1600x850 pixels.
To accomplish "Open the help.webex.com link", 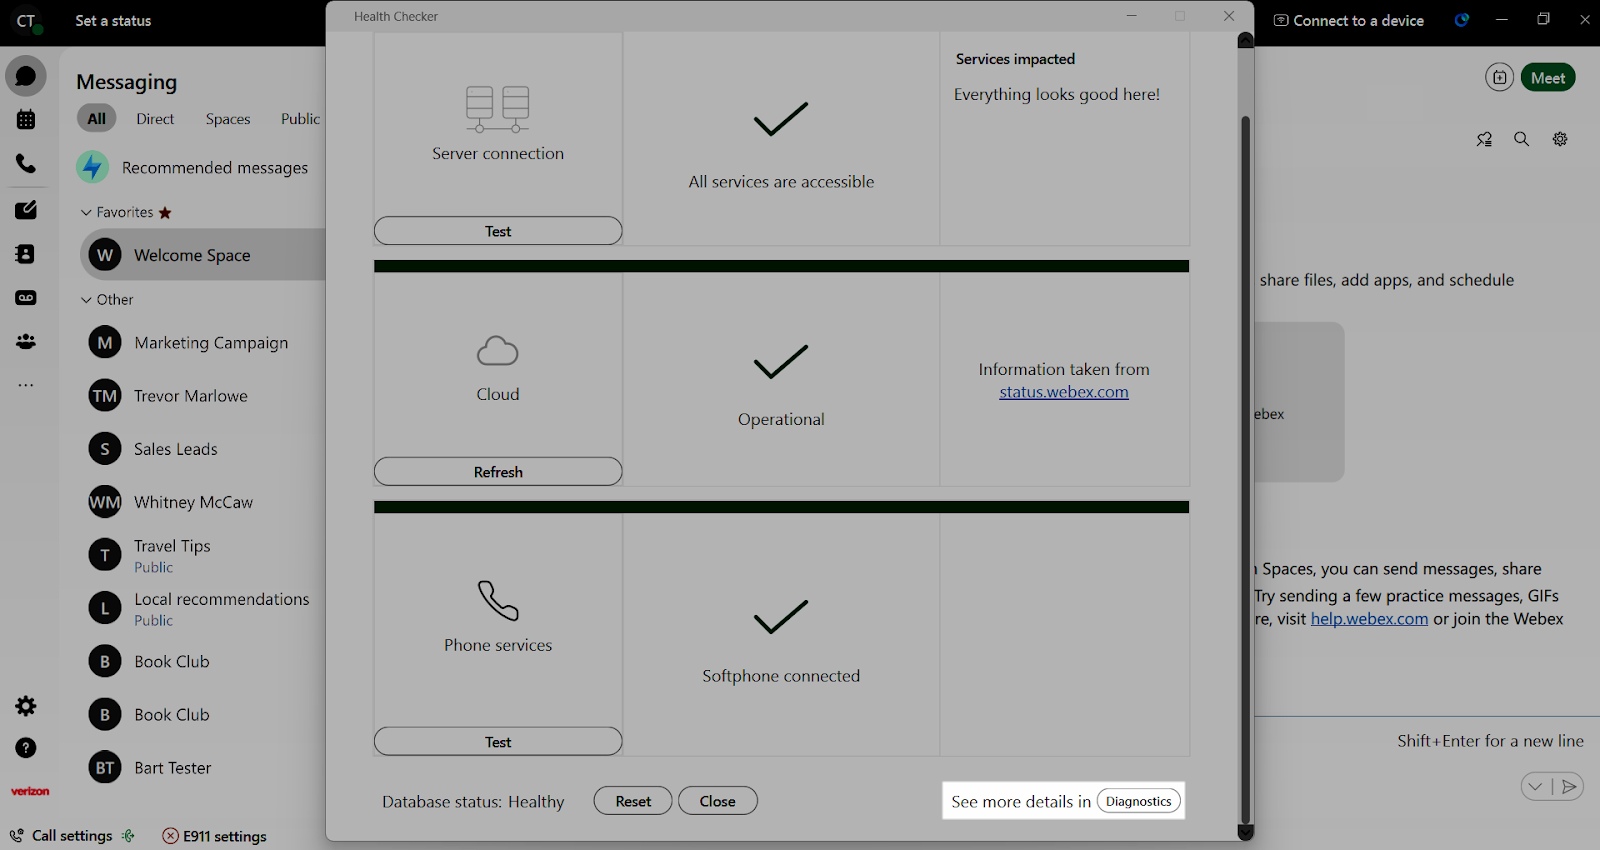I will 1369,619.
